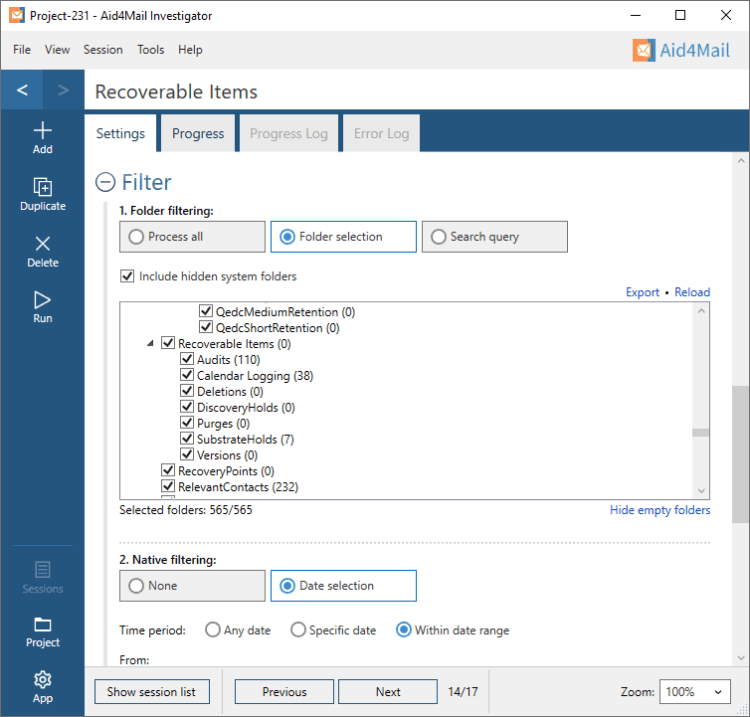Uncheck SubstrateHolds (7) folder
750x717 pixels.
click(187, 439)
